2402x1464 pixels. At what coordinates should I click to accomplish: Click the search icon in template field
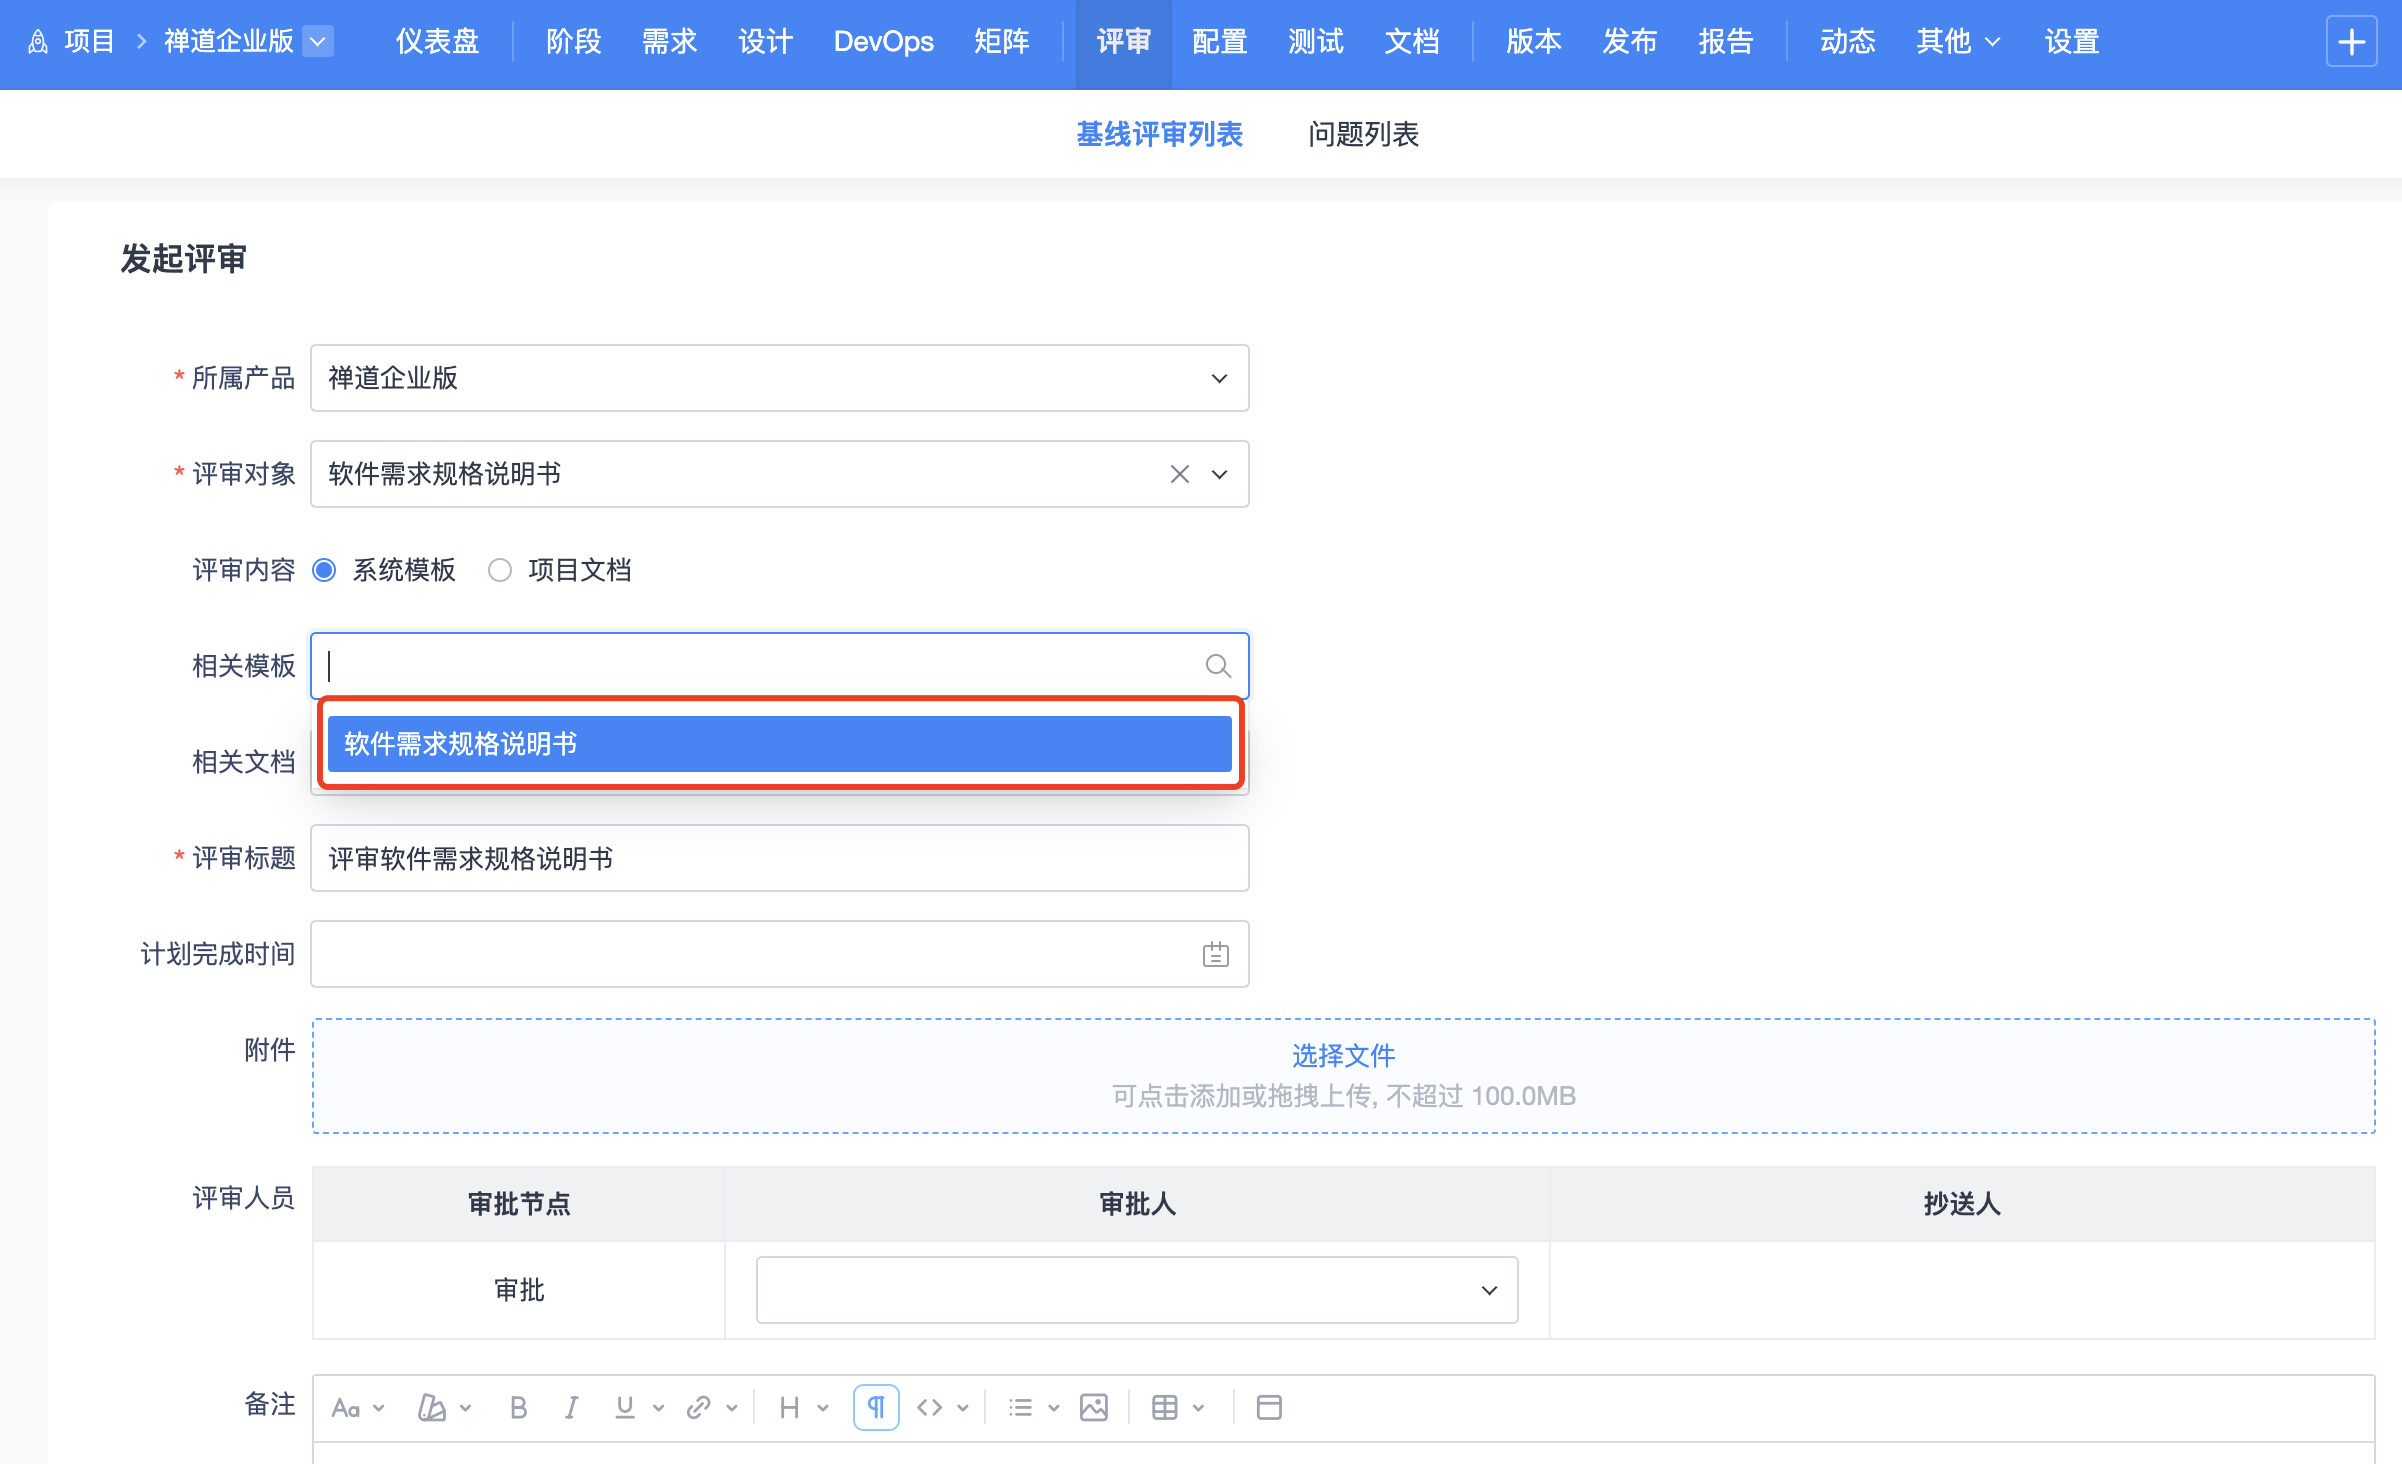tap(1217, 666)
